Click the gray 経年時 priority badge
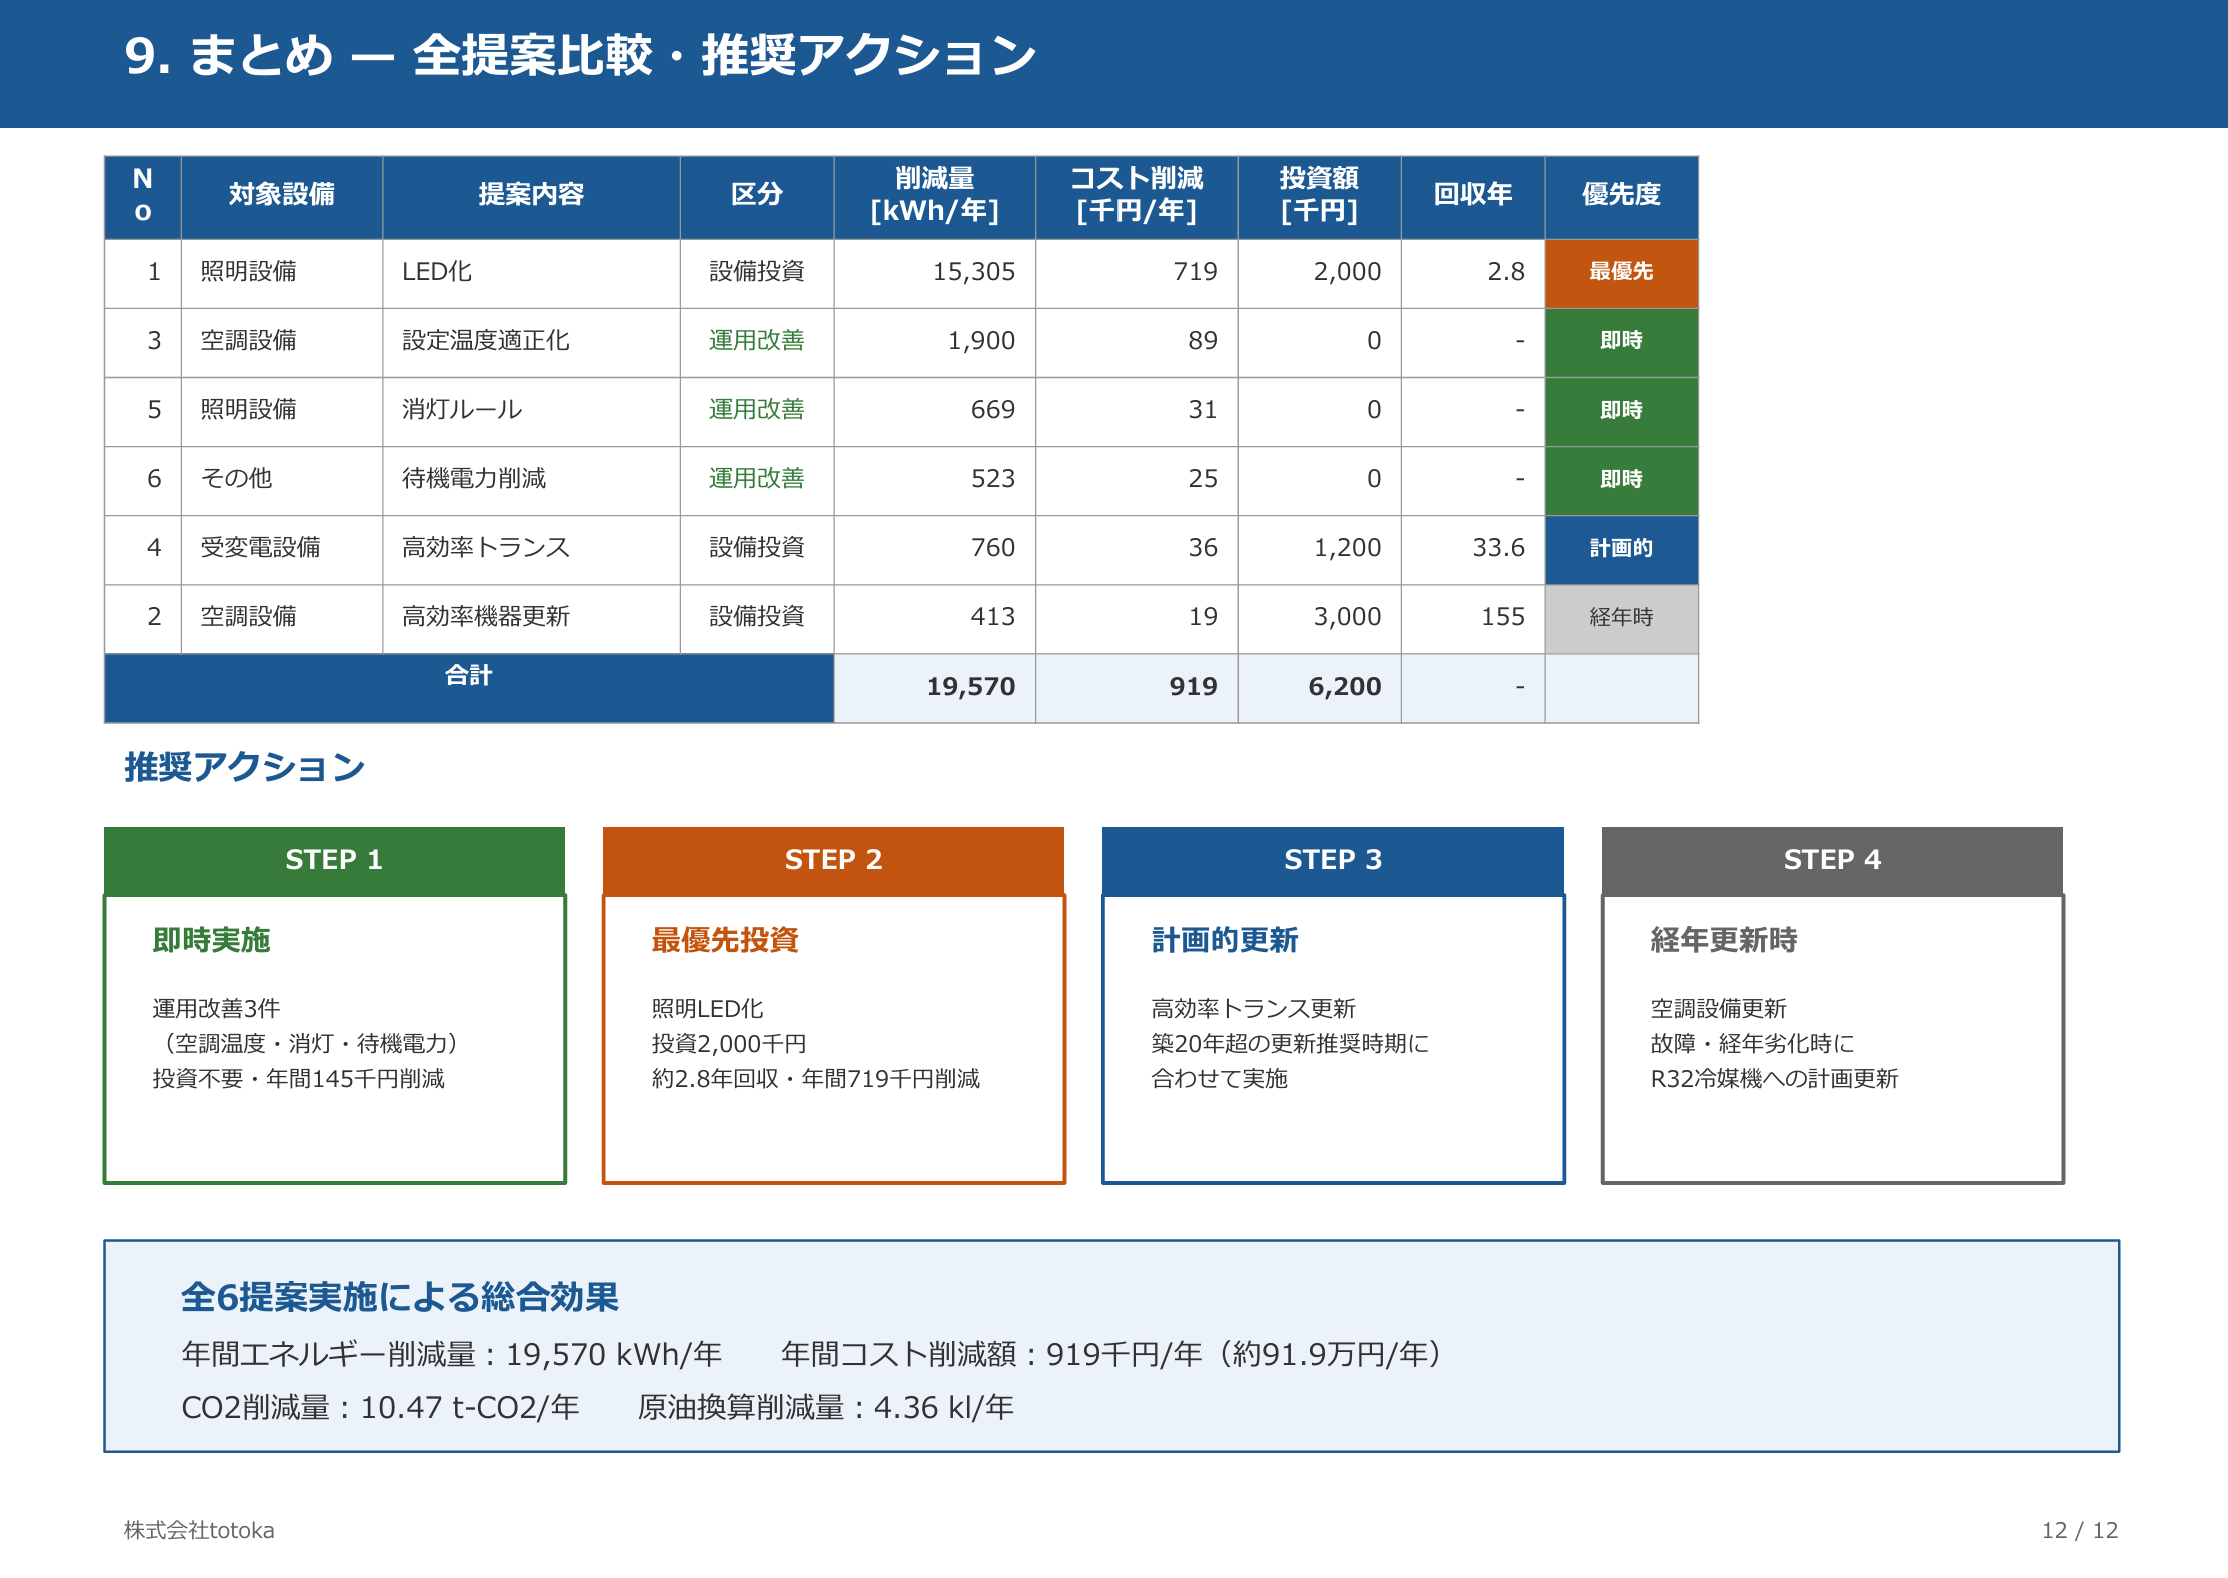The image size is (2228, 1578). [1621, 617]
